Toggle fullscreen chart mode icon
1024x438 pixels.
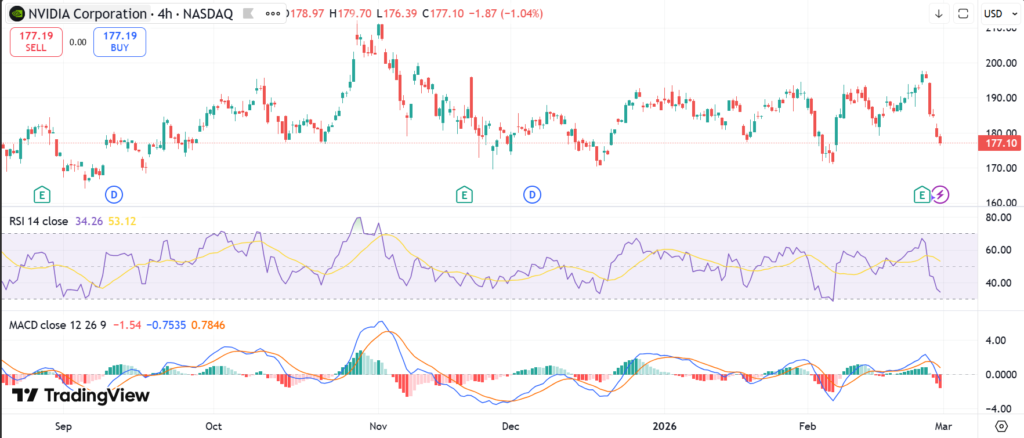(963, 13)
